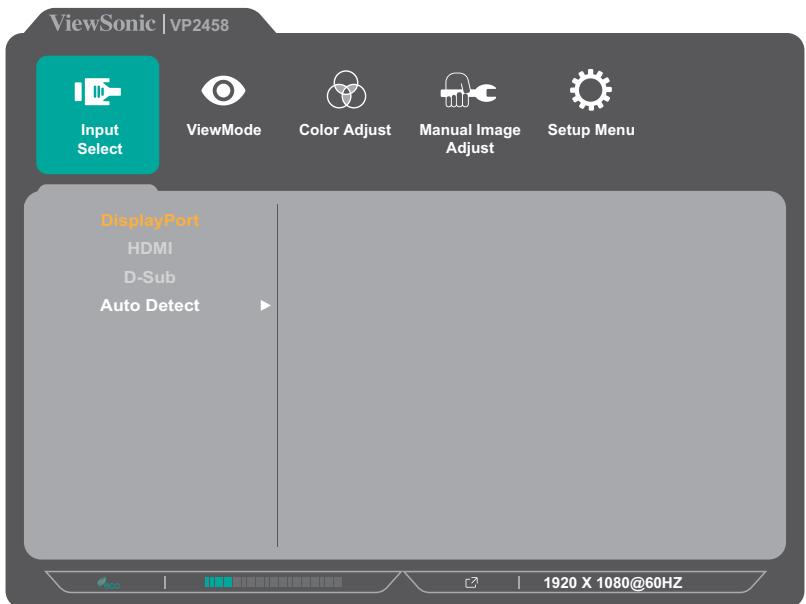Click the input source icon in status bar
Viewport: 806px width, 604px height.
click(x=471, y=582)
